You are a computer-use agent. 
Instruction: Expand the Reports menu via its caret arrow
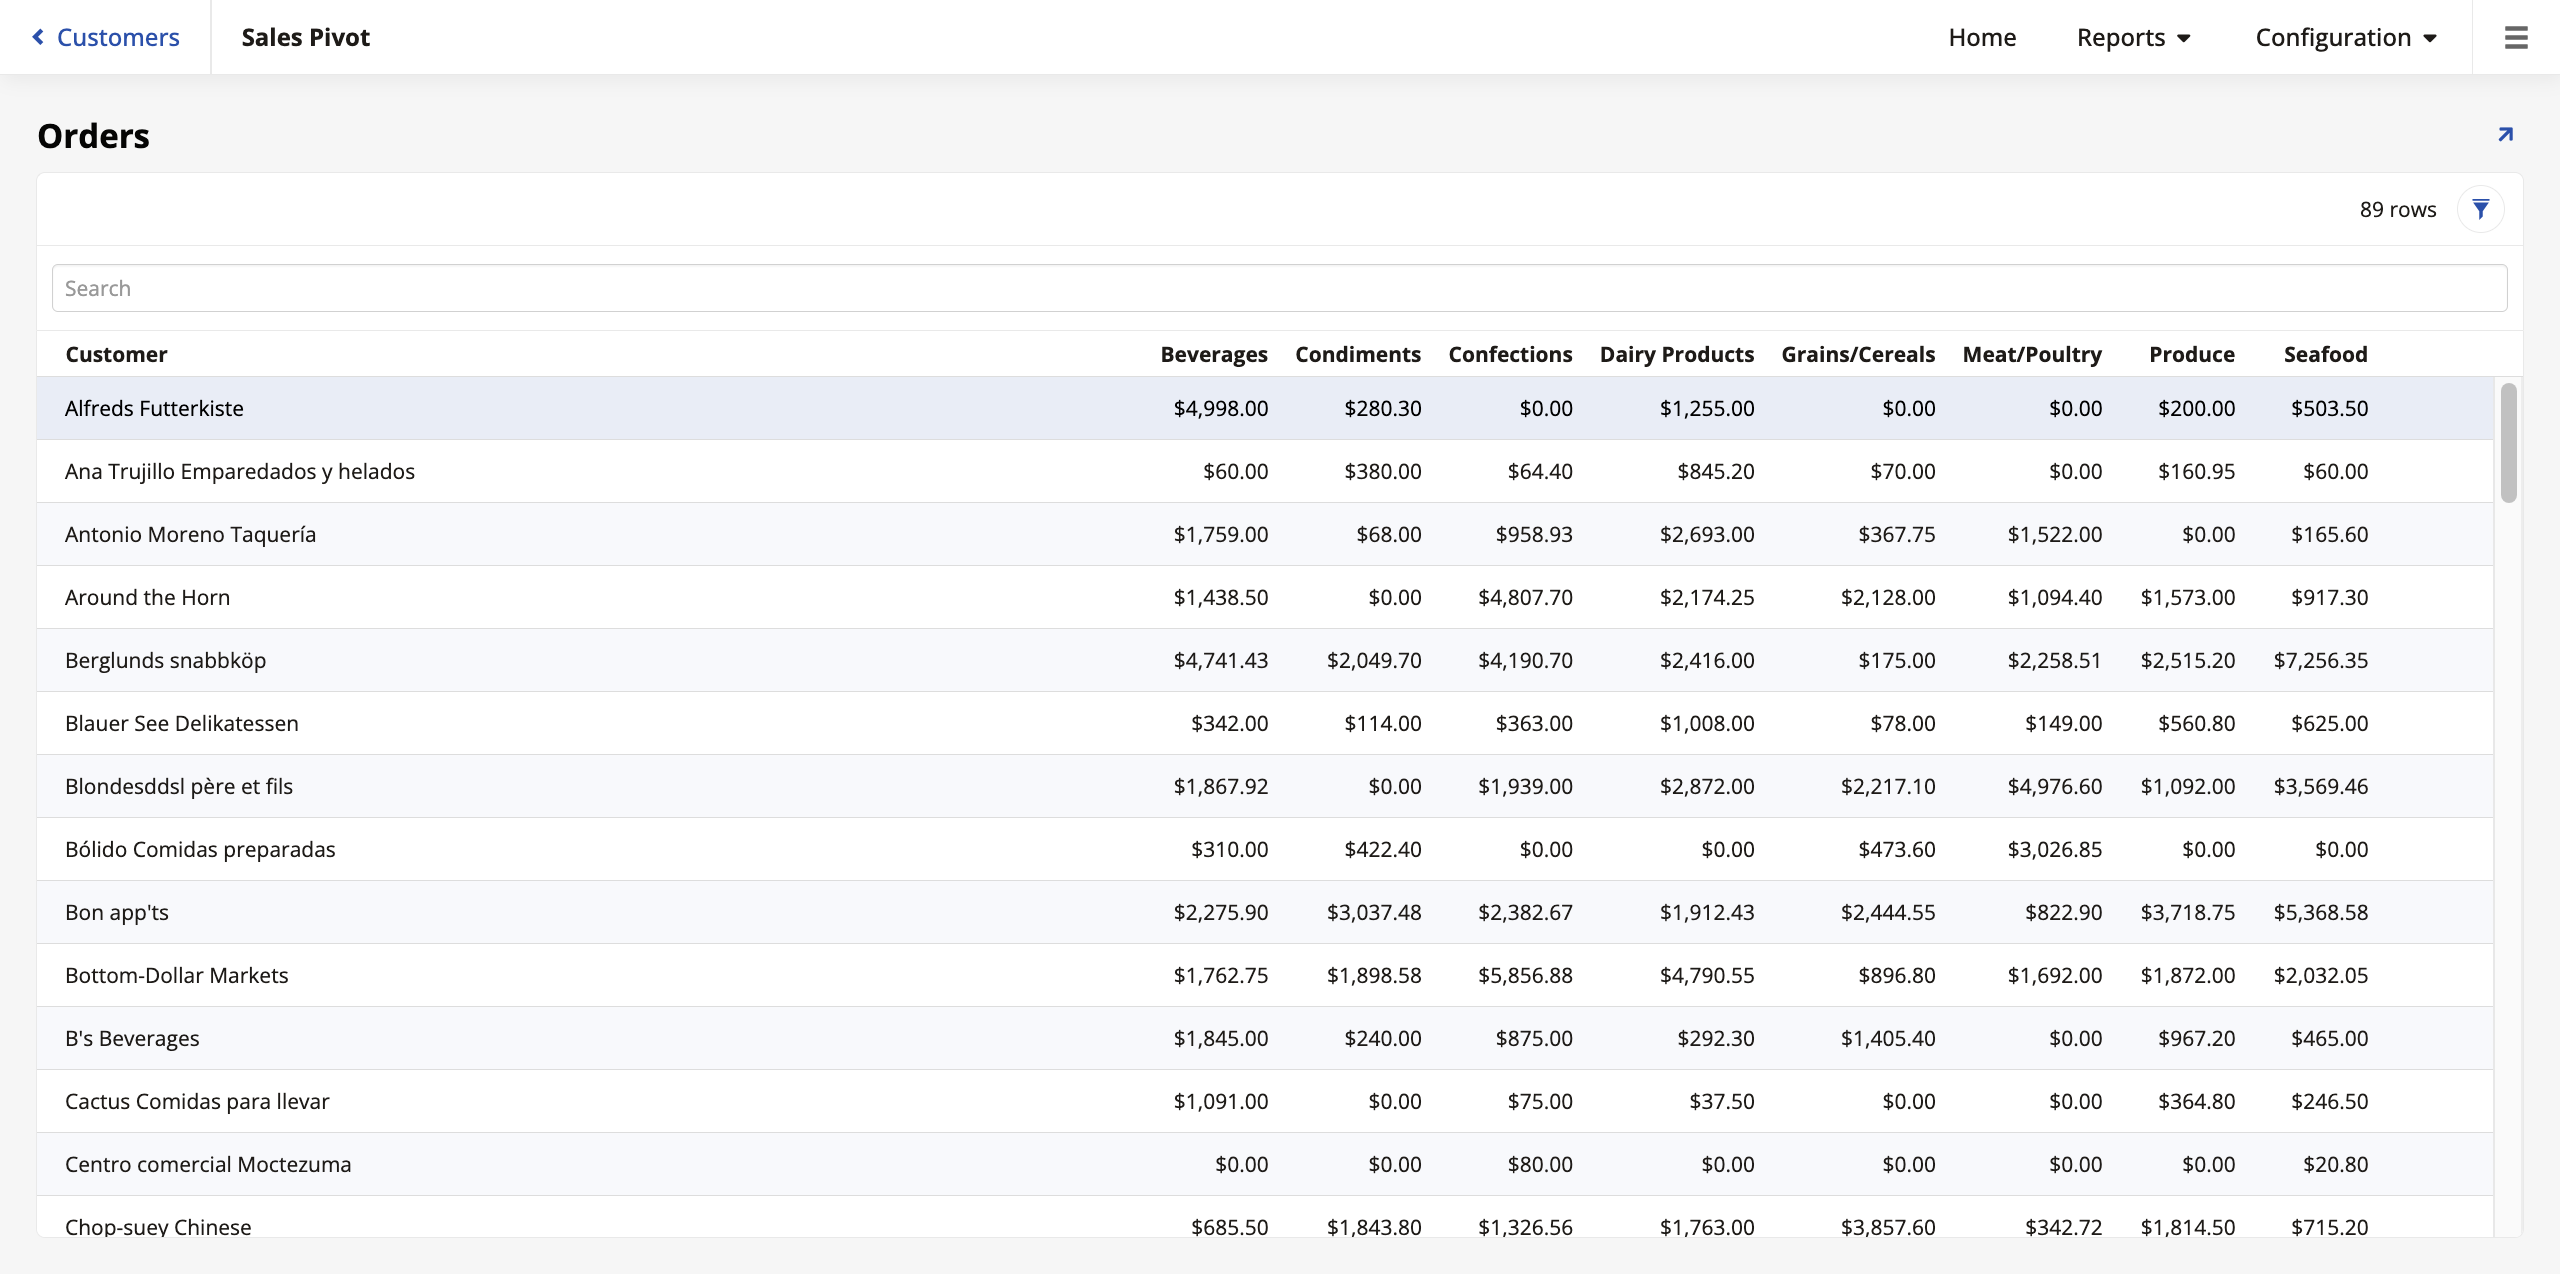click(2185, 38)
